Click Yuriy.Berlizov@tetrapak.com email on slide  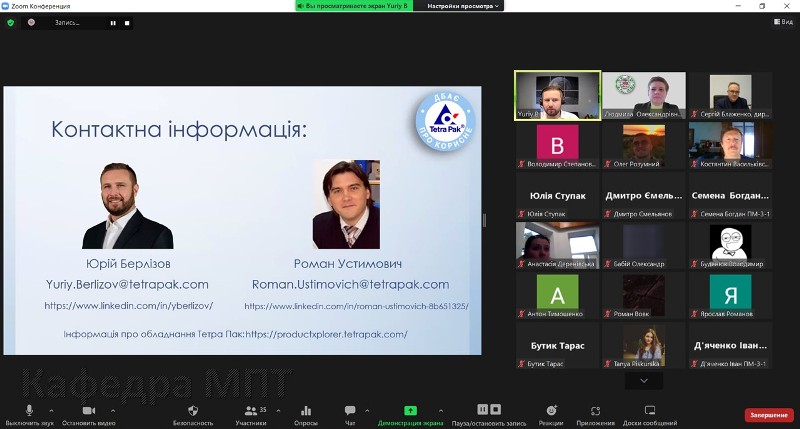pyautogui.click(x=127, y=284)
